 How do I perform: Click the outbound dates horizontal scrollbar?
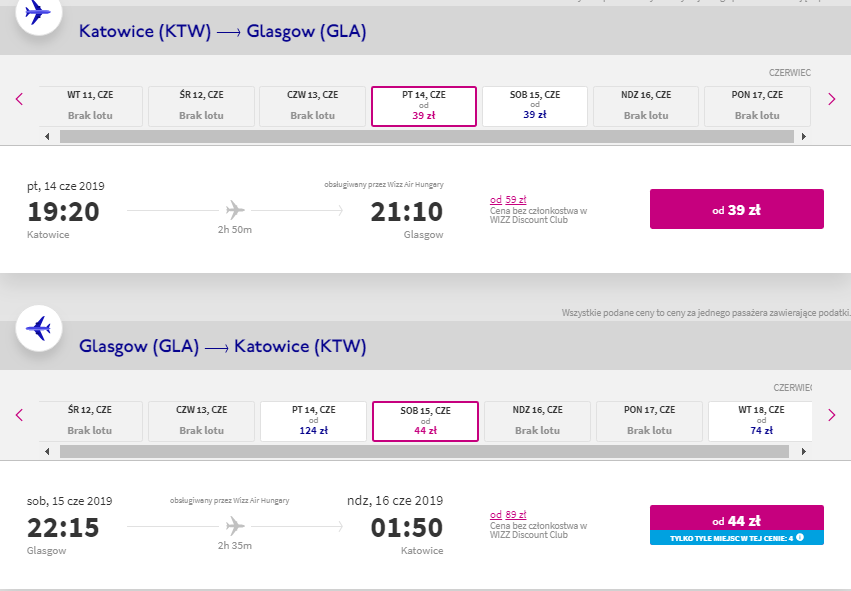pyautogui.click(x=427, y=136)
